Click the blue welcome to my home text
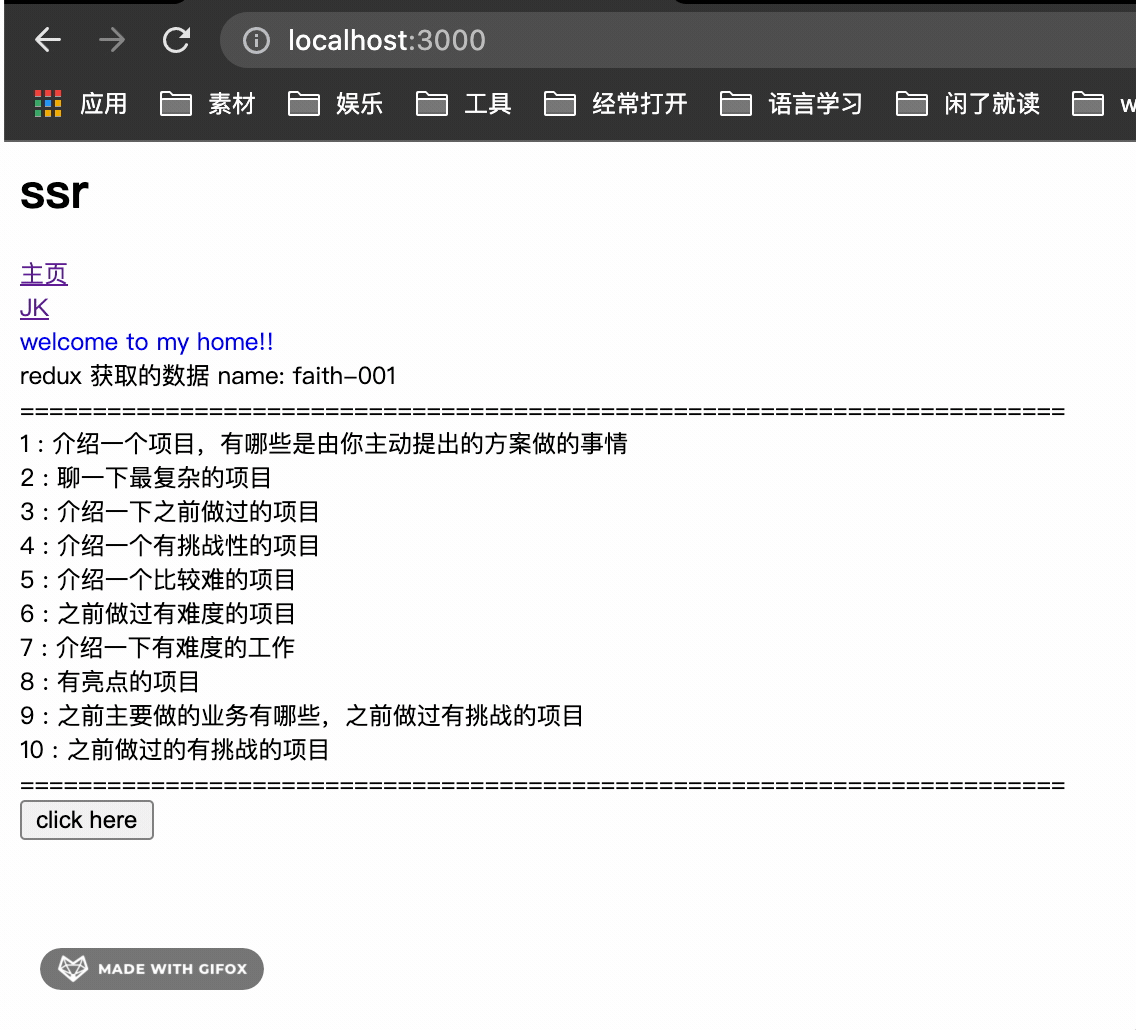1136x1030 pixels. point(147,342)
